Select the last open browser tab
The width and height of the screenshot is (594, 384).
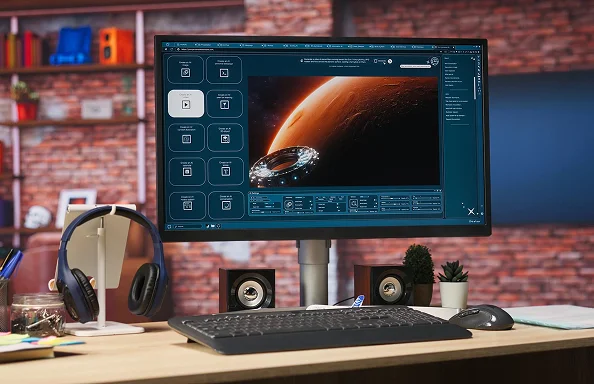click(x=443, y=47)
